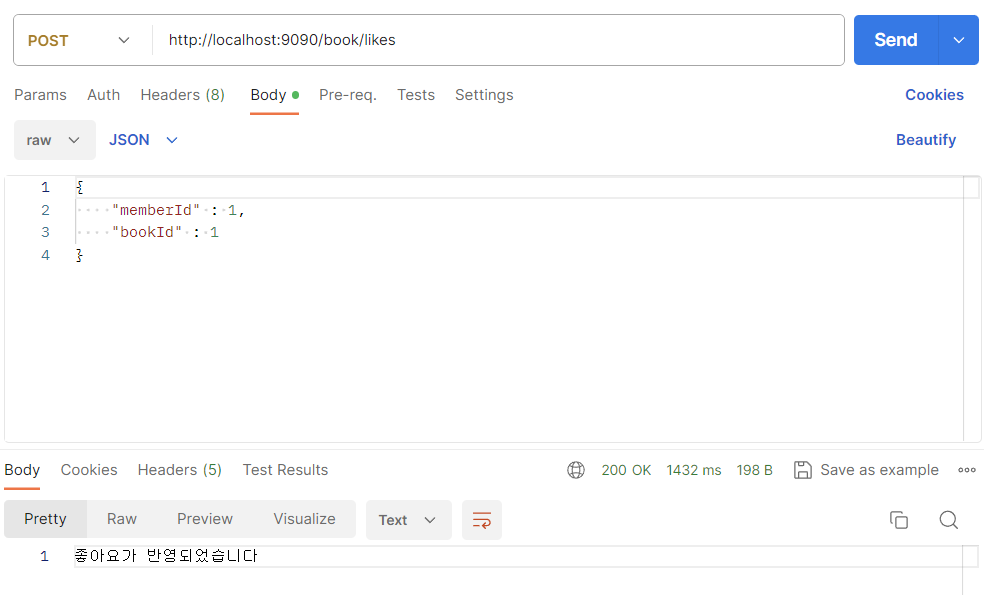
Task: Click the Cookies link
Action: (934, 95)
